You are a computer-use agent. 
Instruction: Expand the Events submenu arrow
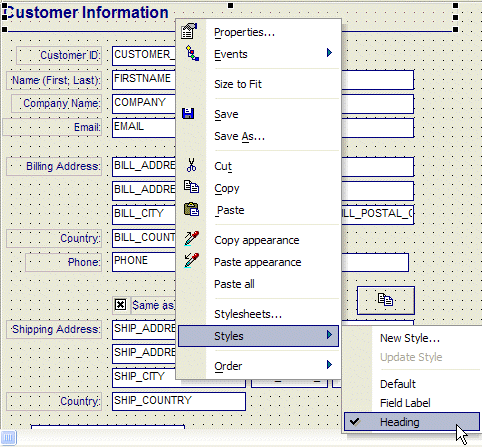click(x=329, y=53)
